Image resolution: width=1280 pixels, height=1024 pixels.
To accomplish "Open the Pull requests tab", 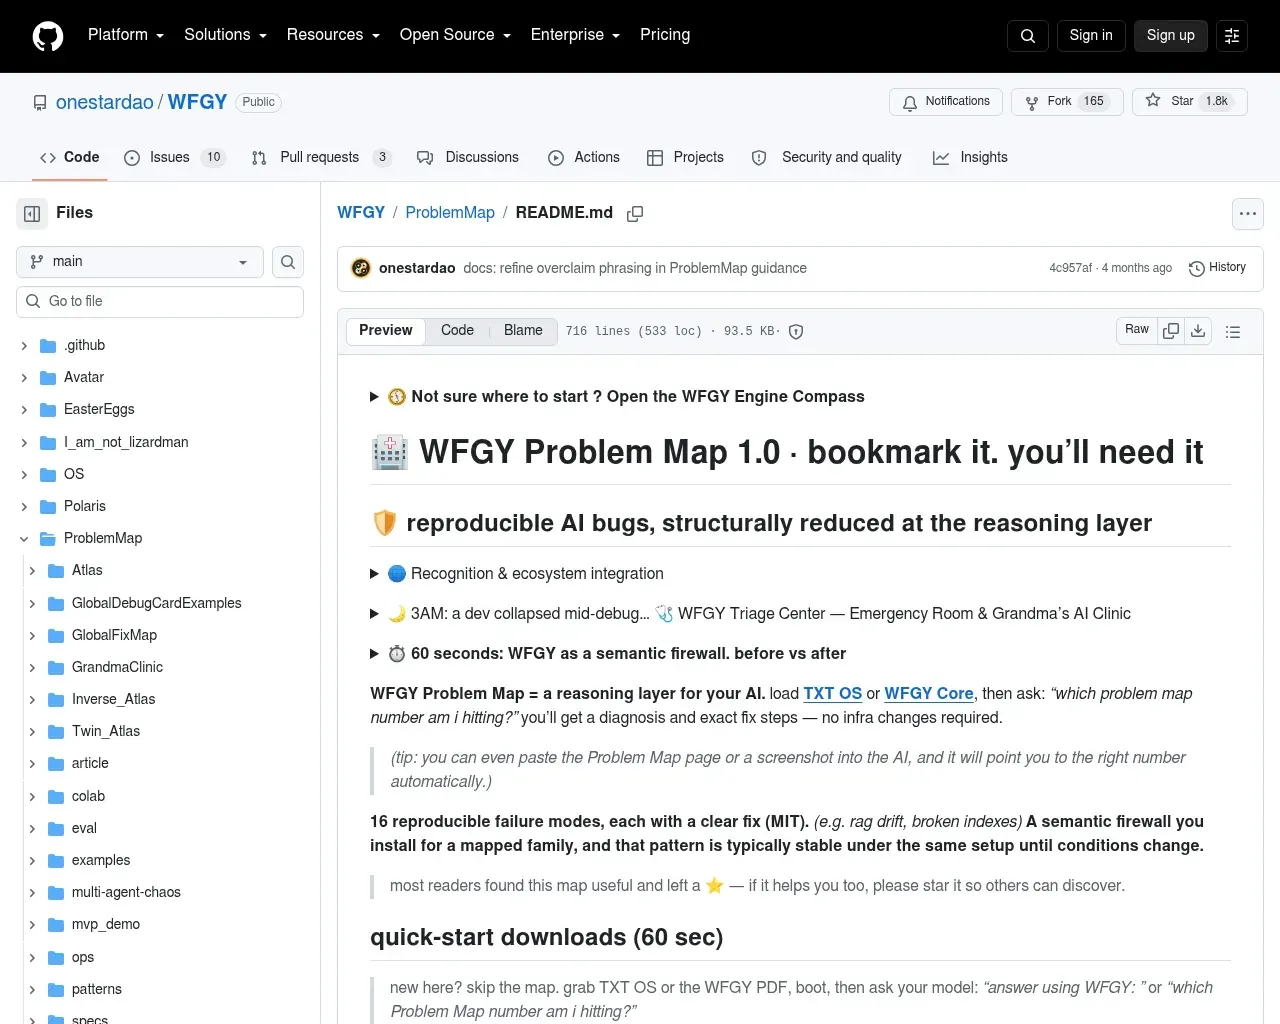I will coord(321,158).
